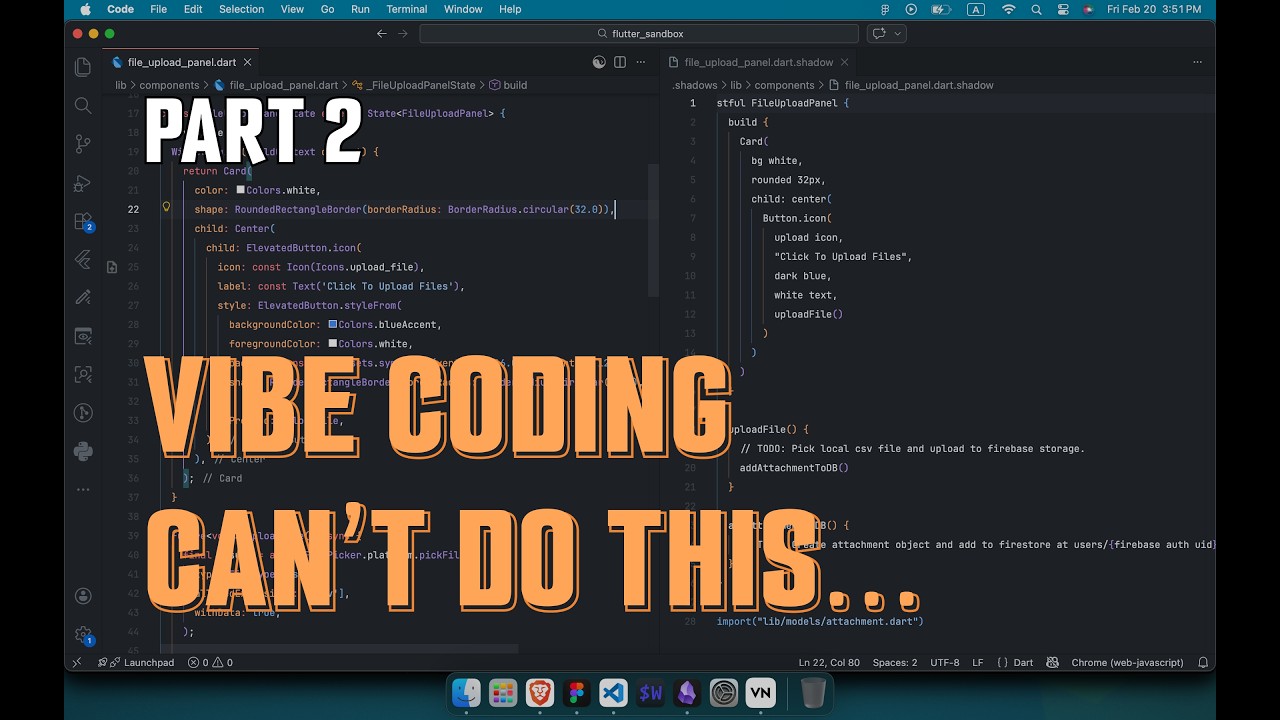The height and width of the screenshot is (720, 1280).
Task: Click the circular color-theme icon beside split editor
Action: (599, 62)
